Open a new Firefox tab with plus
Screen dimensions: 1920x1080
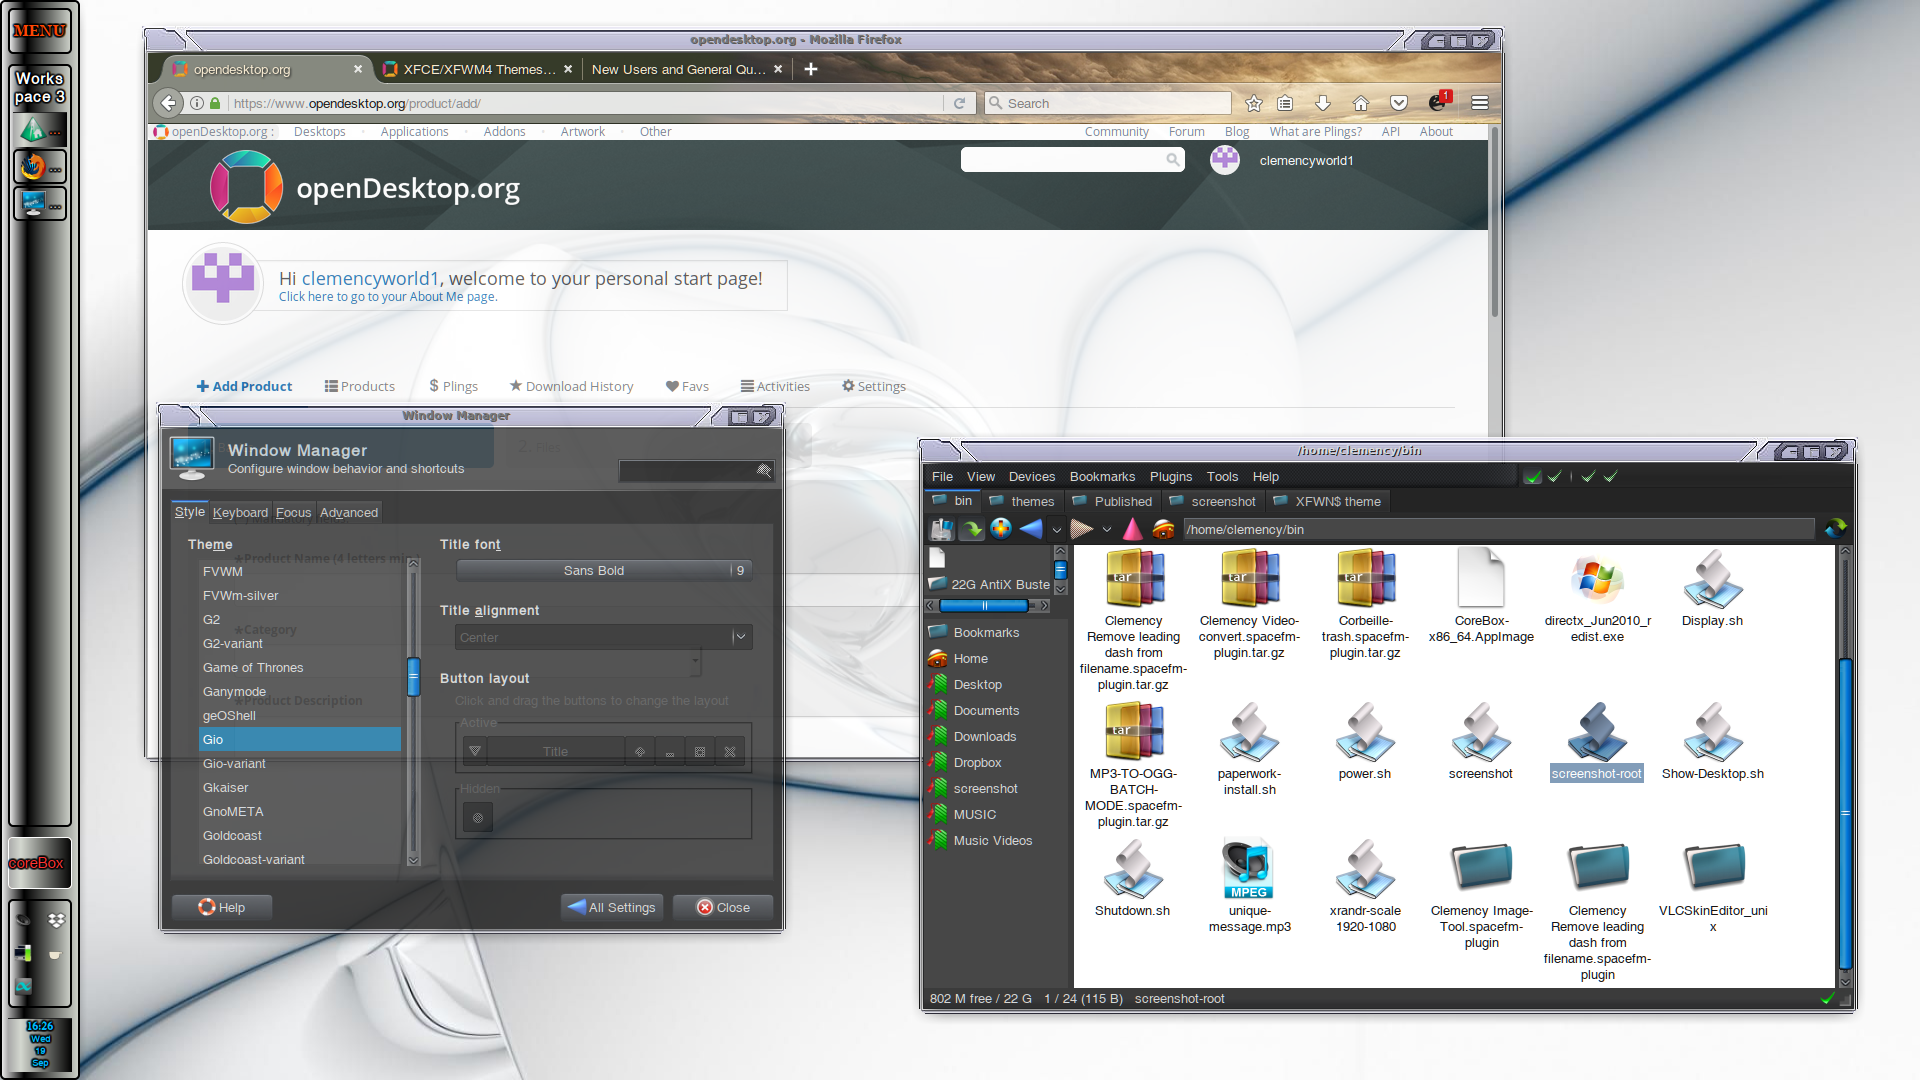coord(811,69)
